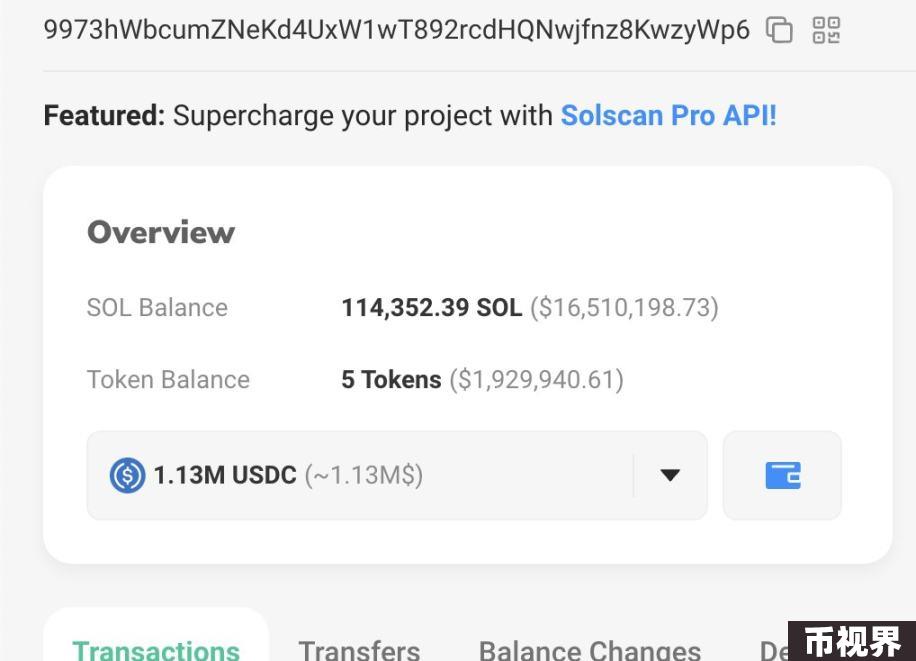Follow the Solscan Pro API! link
916x661 pixels.
coord(669,115)
